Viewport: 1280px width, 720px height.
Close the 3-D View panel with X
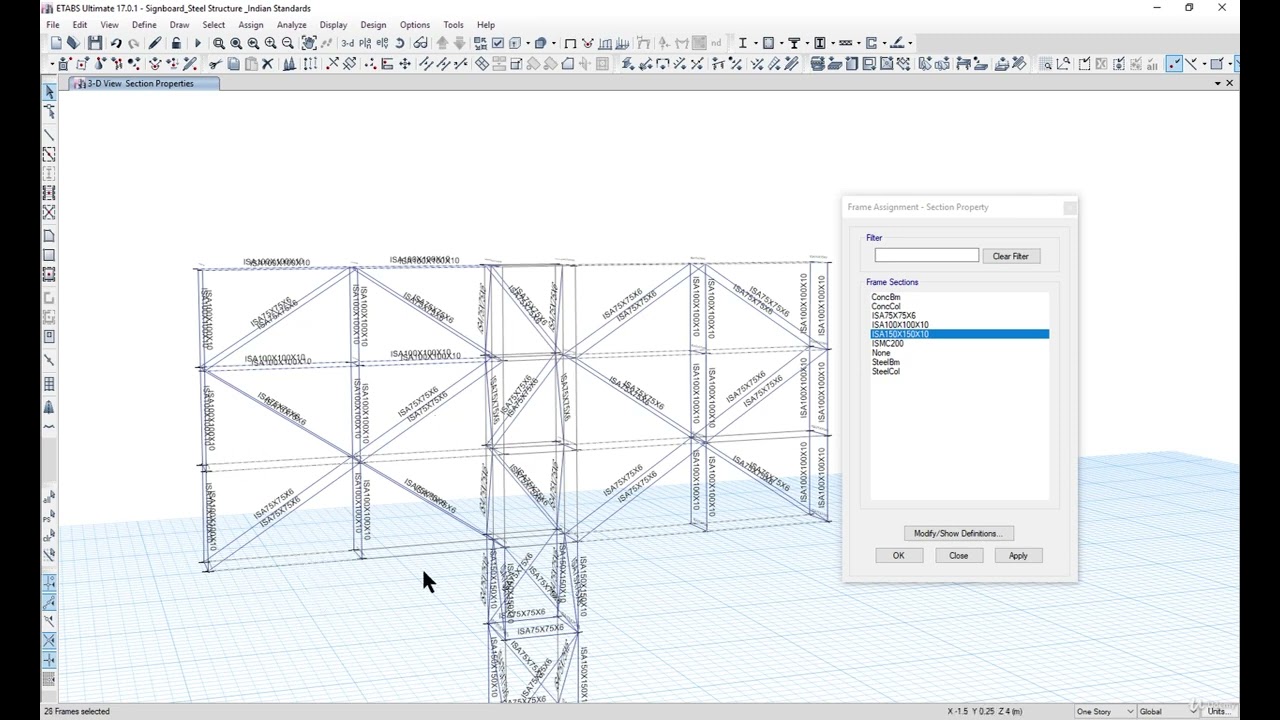1229,83
